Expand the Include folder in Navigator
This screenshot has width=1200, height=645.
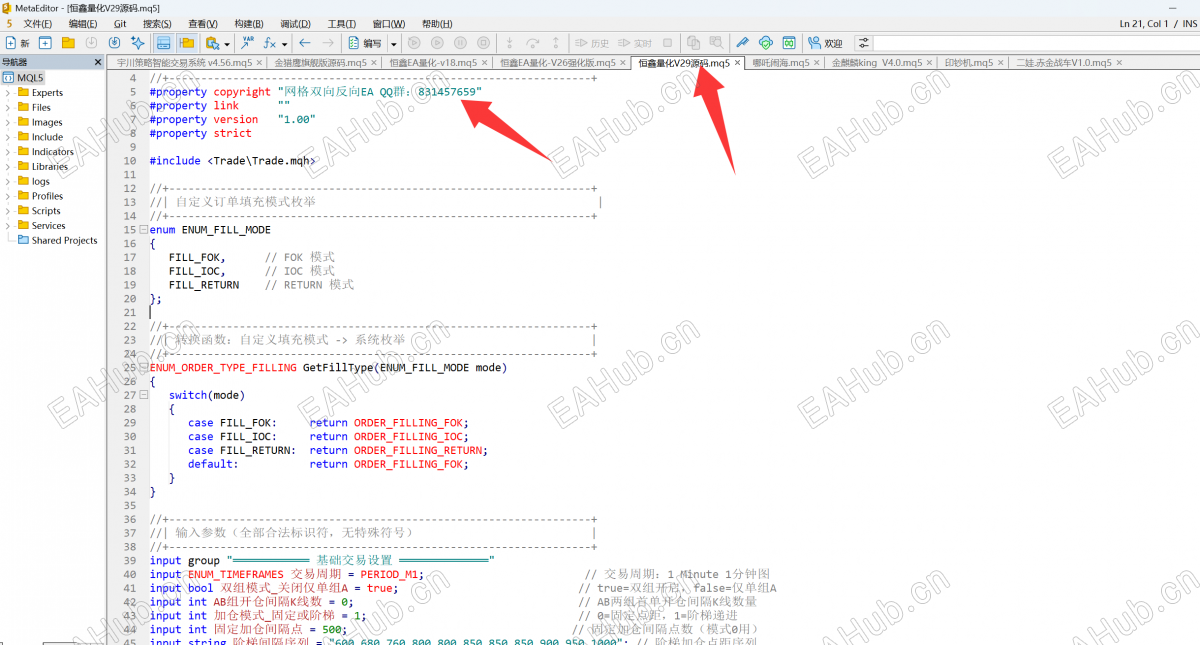[8, 137]
